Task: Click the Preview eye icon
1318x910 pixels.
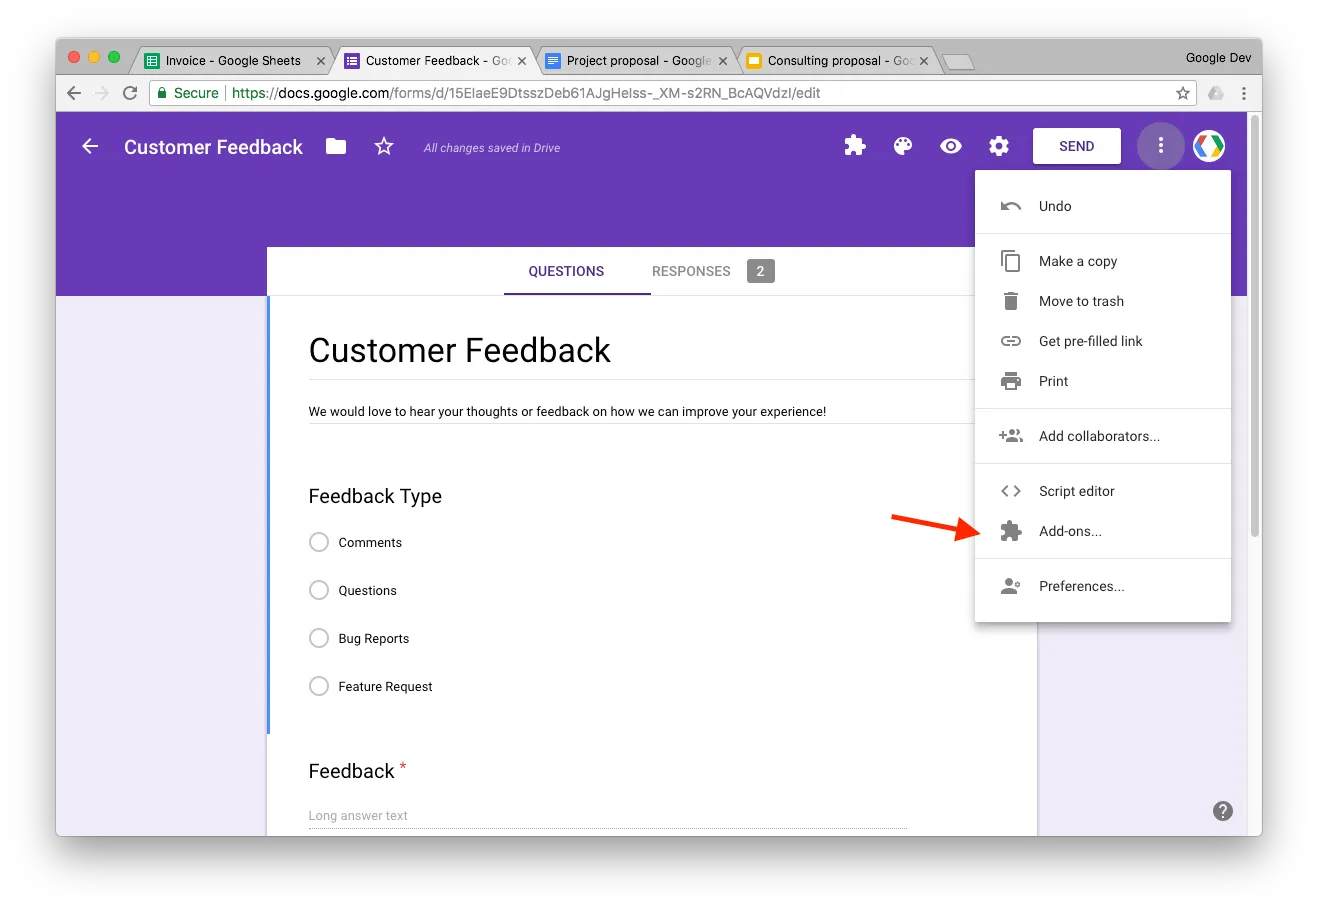Action: pos(950,145)
